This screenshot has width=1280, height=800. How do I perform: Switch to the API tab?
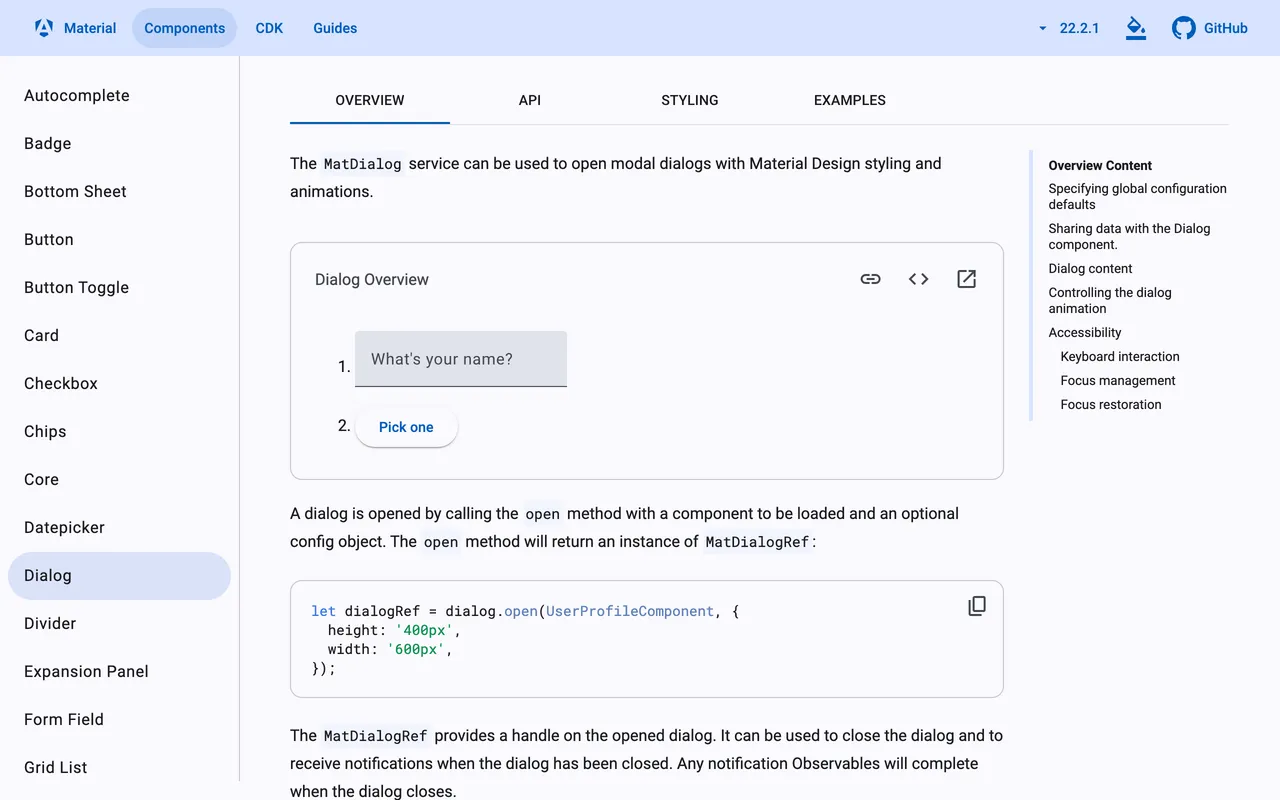tap(530, 100)
